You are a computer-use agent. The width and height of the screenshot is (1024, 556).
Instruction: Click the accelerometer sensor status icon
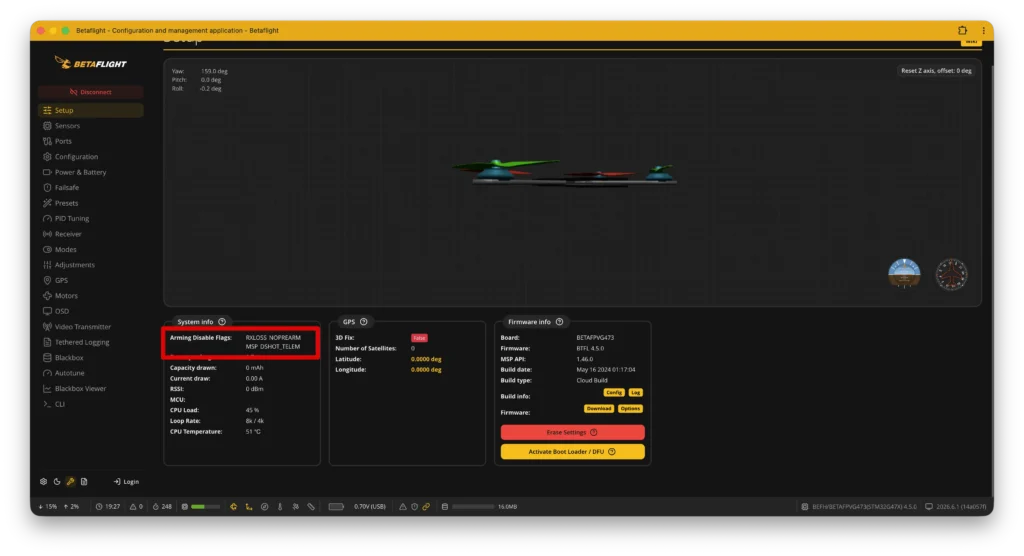pyautogui.click(x=249, y=506)
